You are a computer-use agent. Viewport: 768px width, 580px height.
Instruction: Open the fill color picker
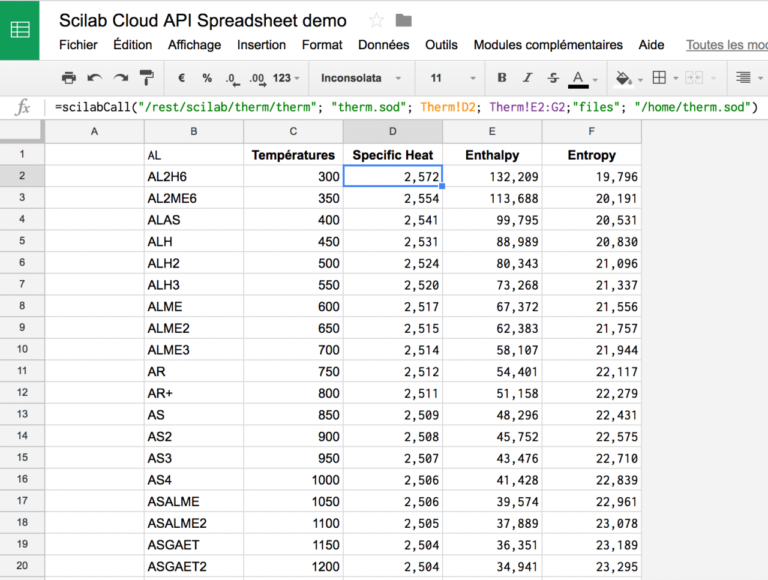(624, 78)
